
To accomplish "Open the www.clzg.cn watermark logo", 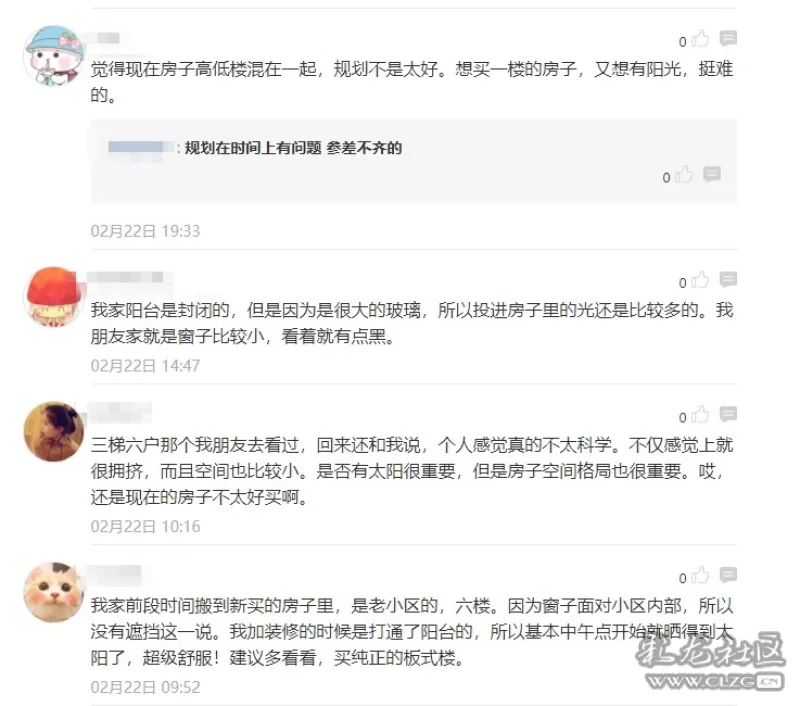I will tap(712, 662).
